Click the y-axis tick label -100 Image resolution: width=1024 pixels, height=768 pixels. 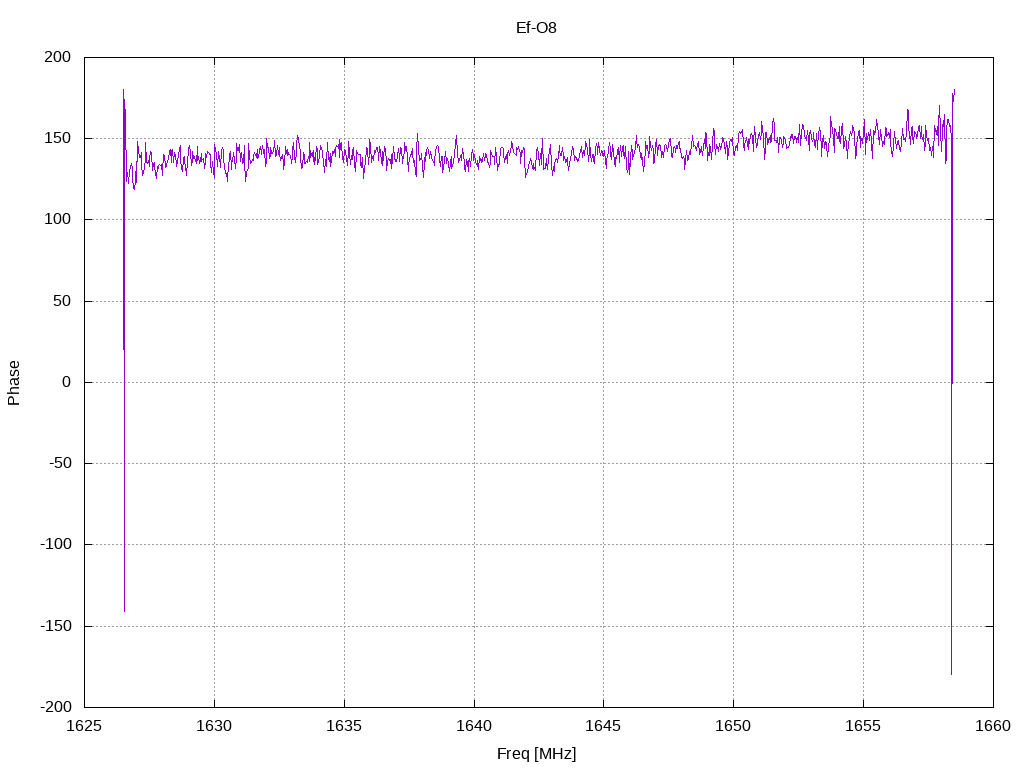pyautogui.click(x=56, y=544)
